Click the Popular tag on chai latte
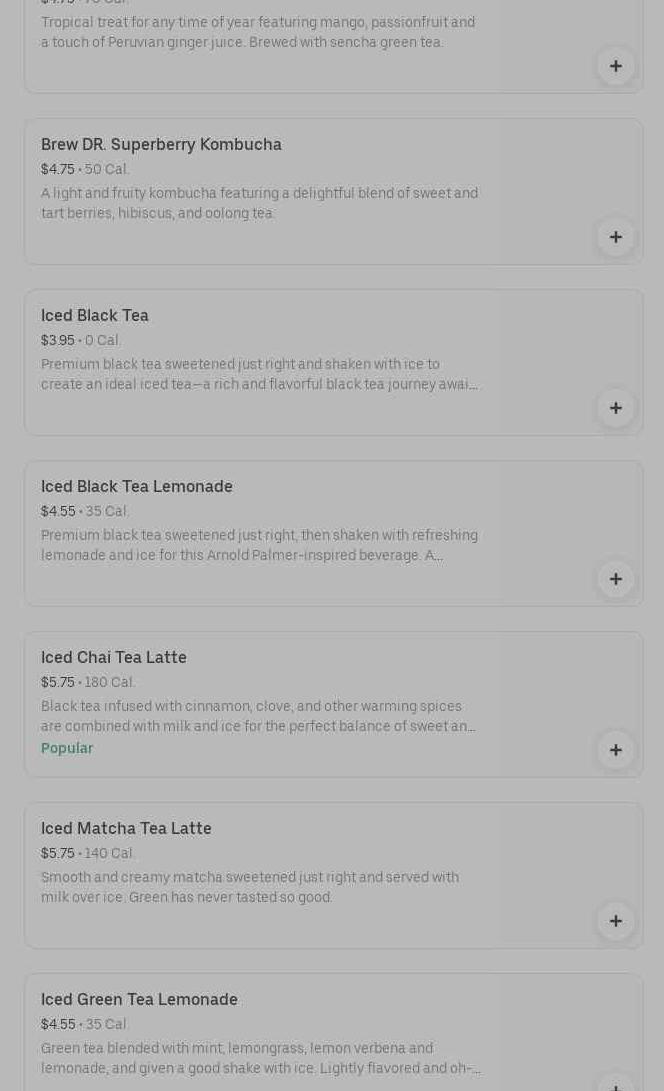The image size is (664, 1091). [67, 748]
